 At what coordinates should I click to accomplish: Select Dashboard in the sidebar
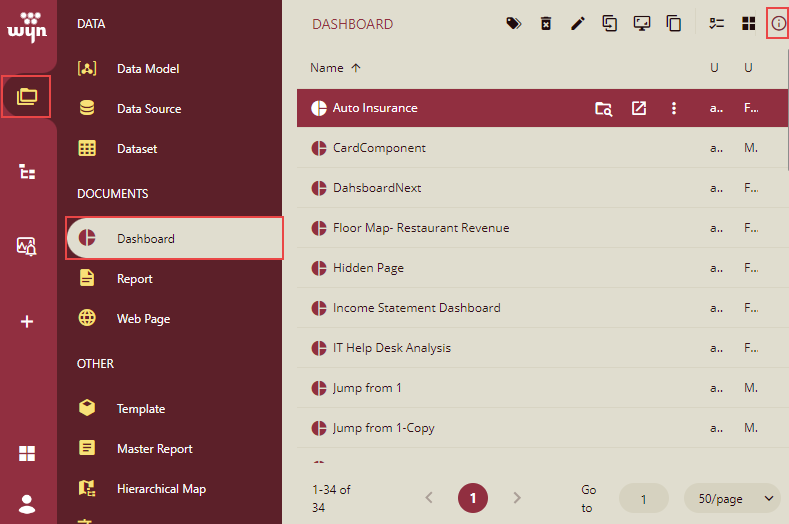pos(174,238)
